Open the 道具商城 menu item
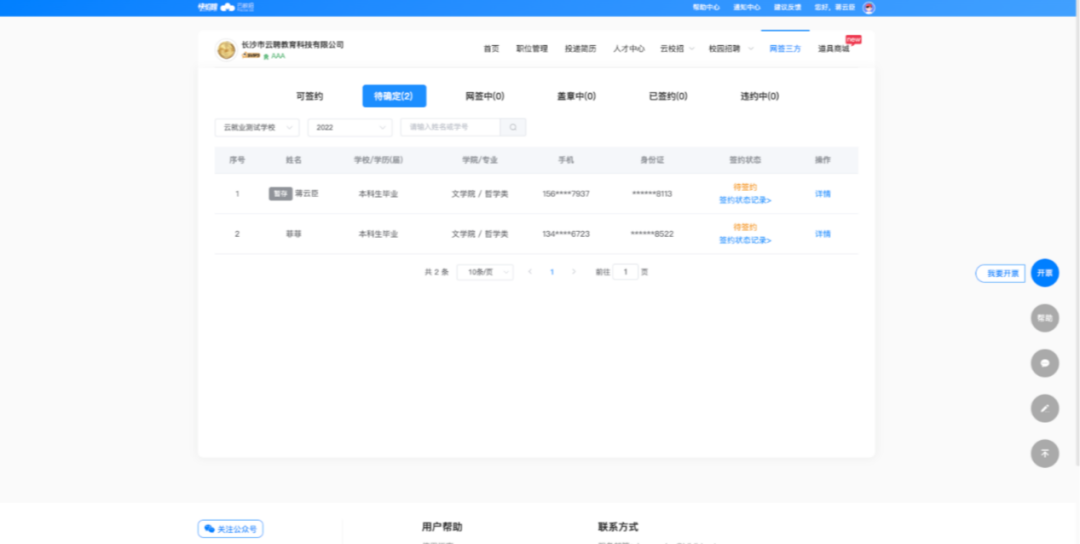 [x=833, y=49]
